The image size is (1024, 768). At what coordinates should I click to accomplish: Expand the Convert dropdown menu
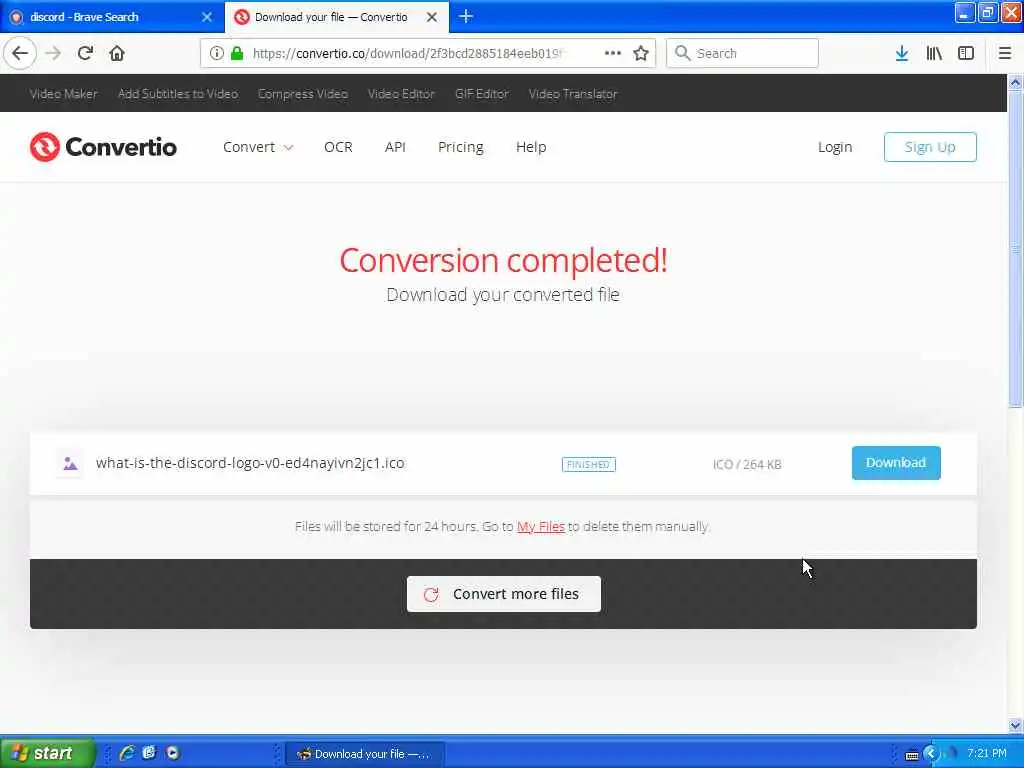[258, 147]
